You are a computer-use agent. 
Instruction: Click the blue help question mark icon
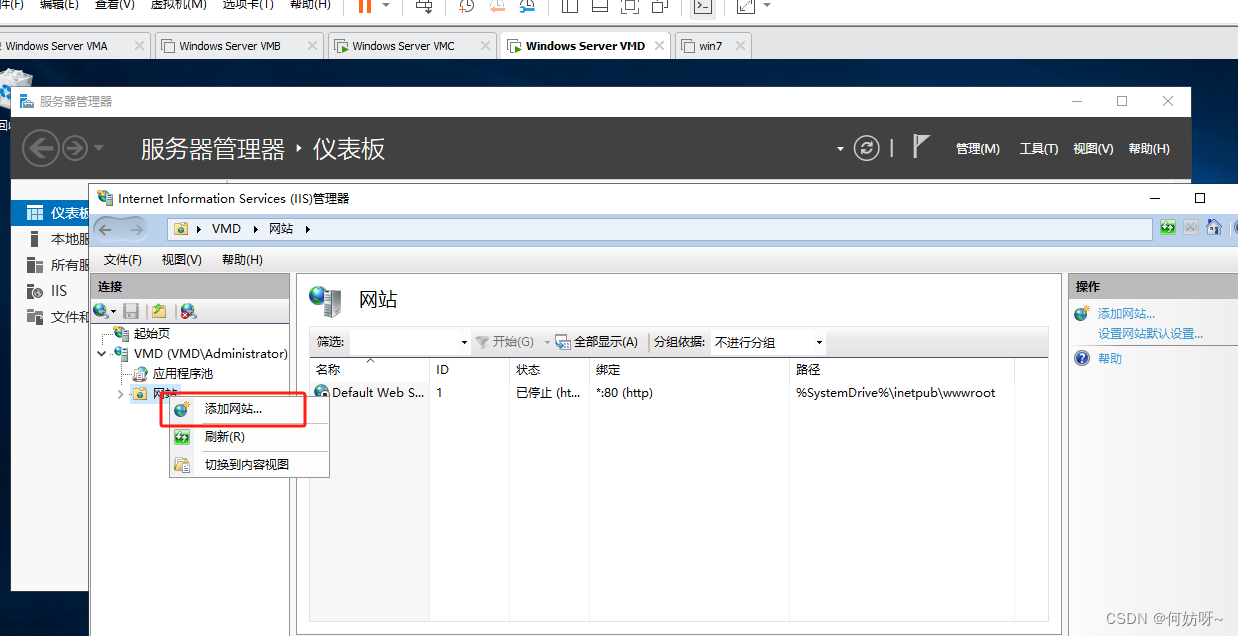(1082, 358)
